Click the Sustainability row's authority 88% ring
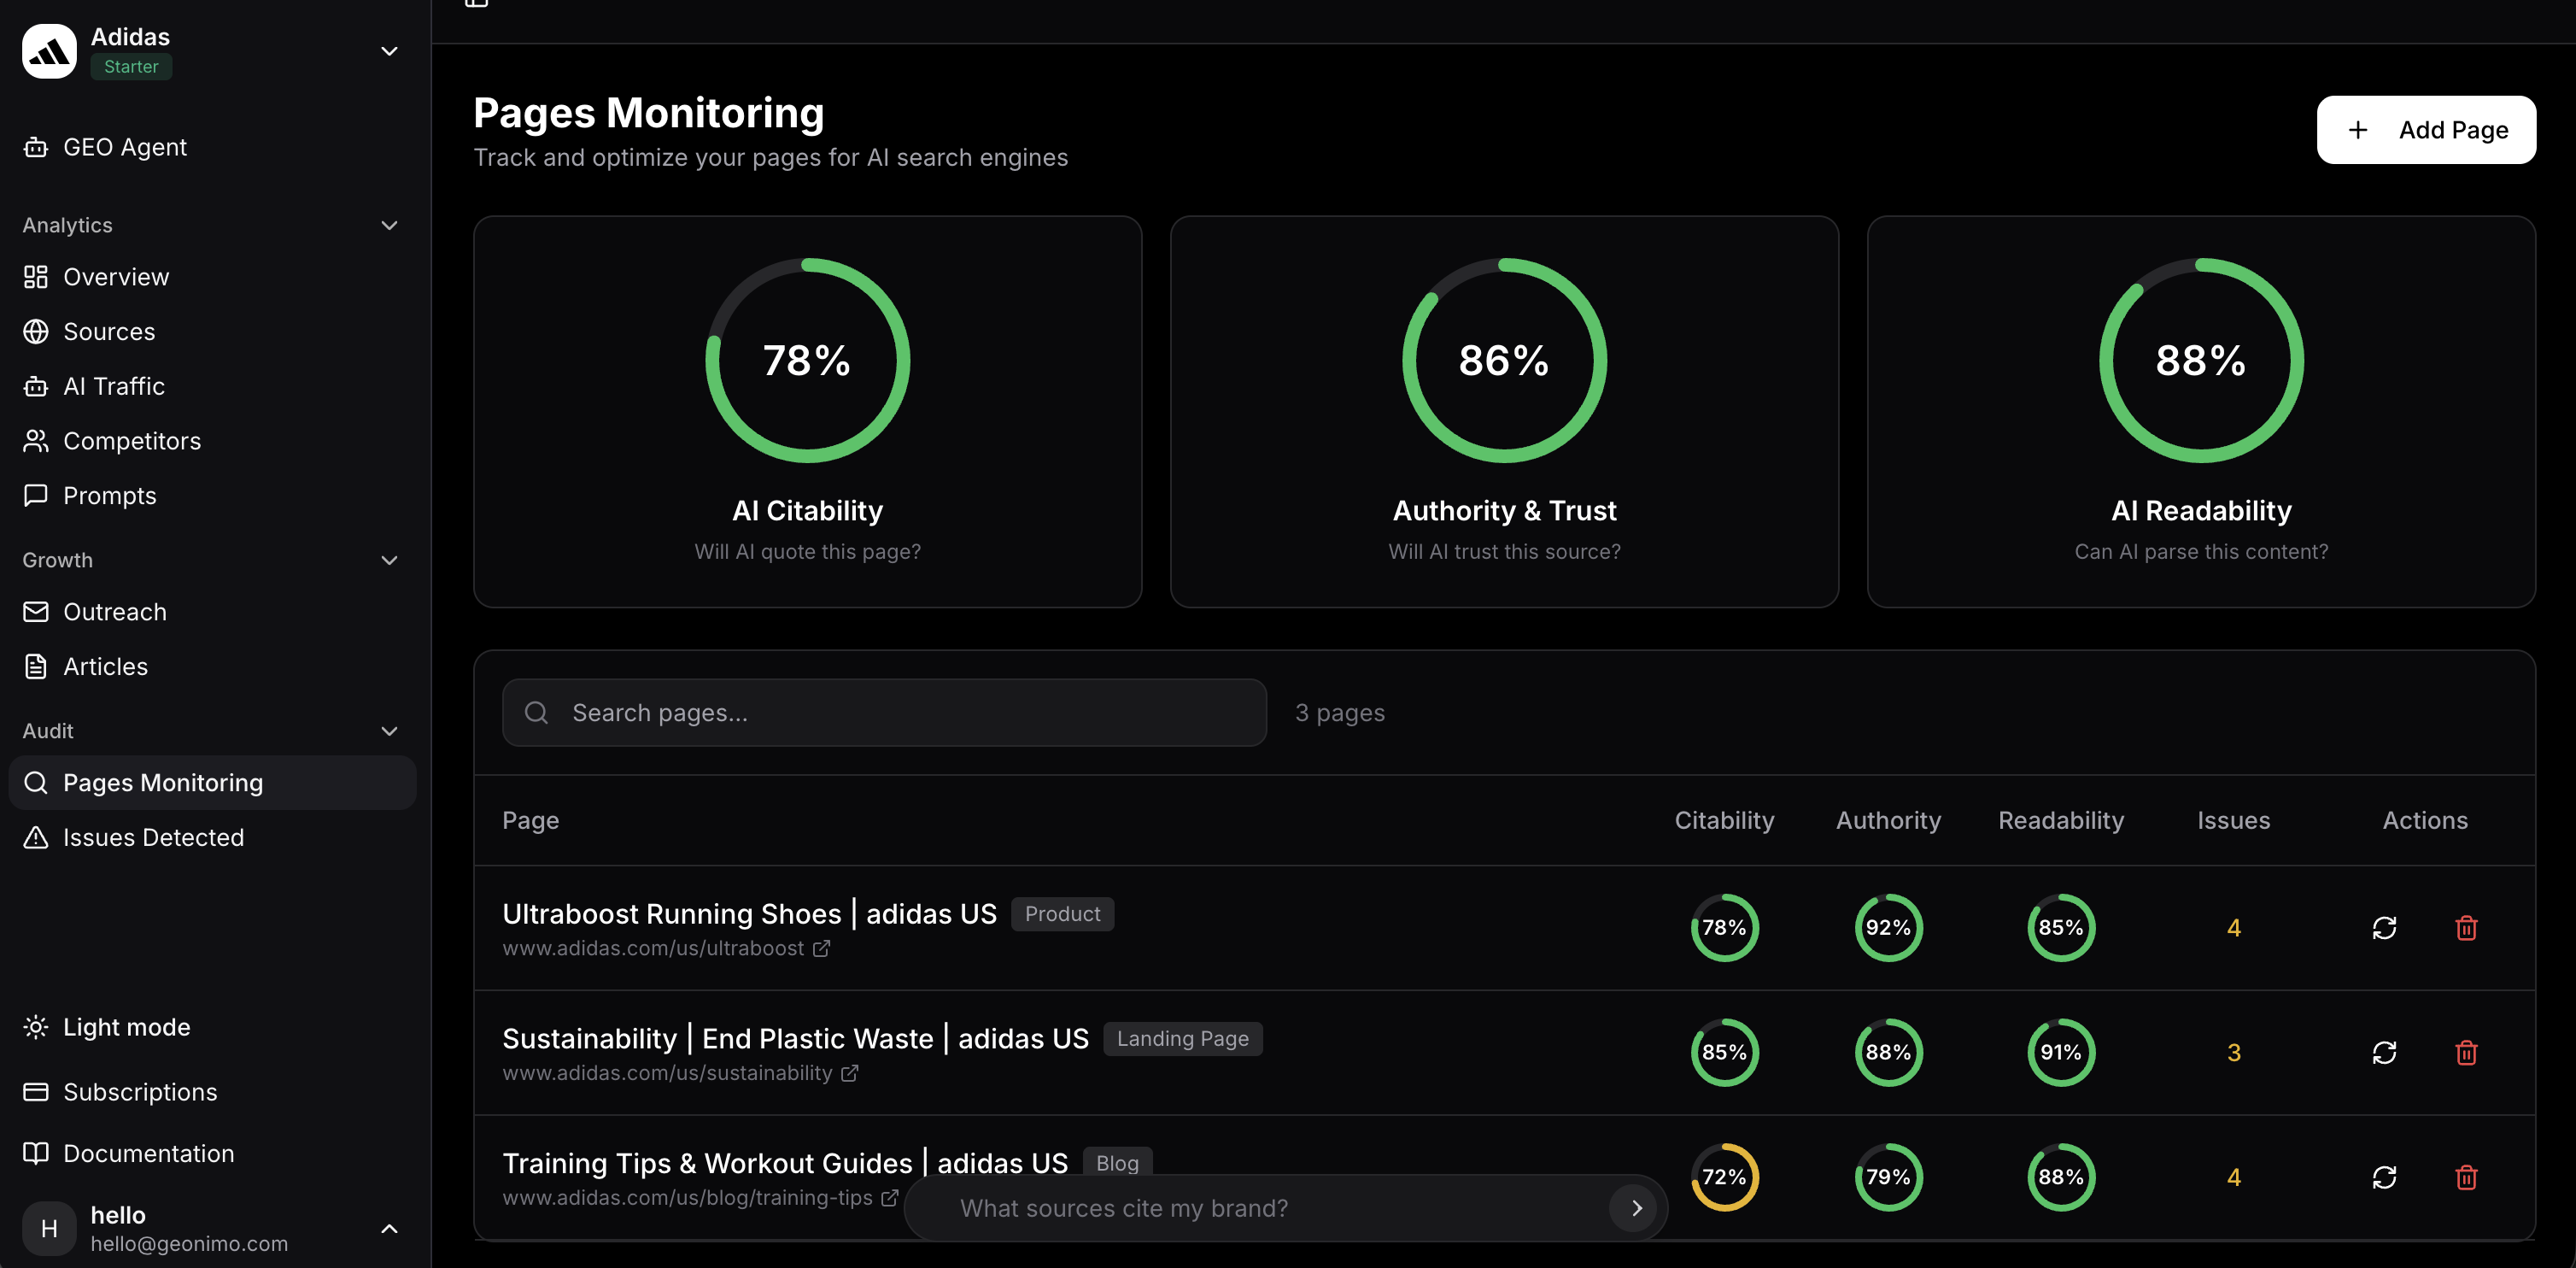 point(1888,1053)
